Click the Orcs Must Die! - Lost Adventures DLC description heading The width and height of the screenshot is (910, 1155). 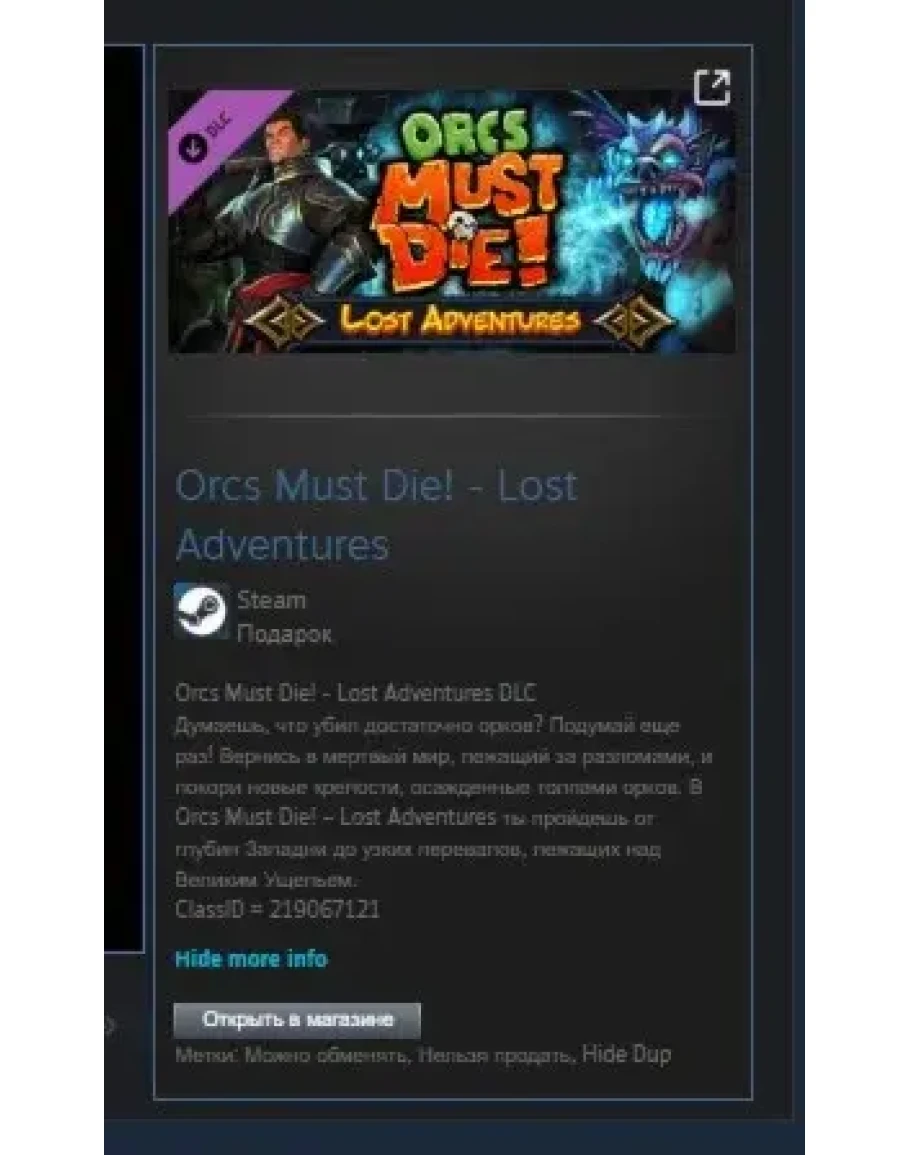point(355,692)
